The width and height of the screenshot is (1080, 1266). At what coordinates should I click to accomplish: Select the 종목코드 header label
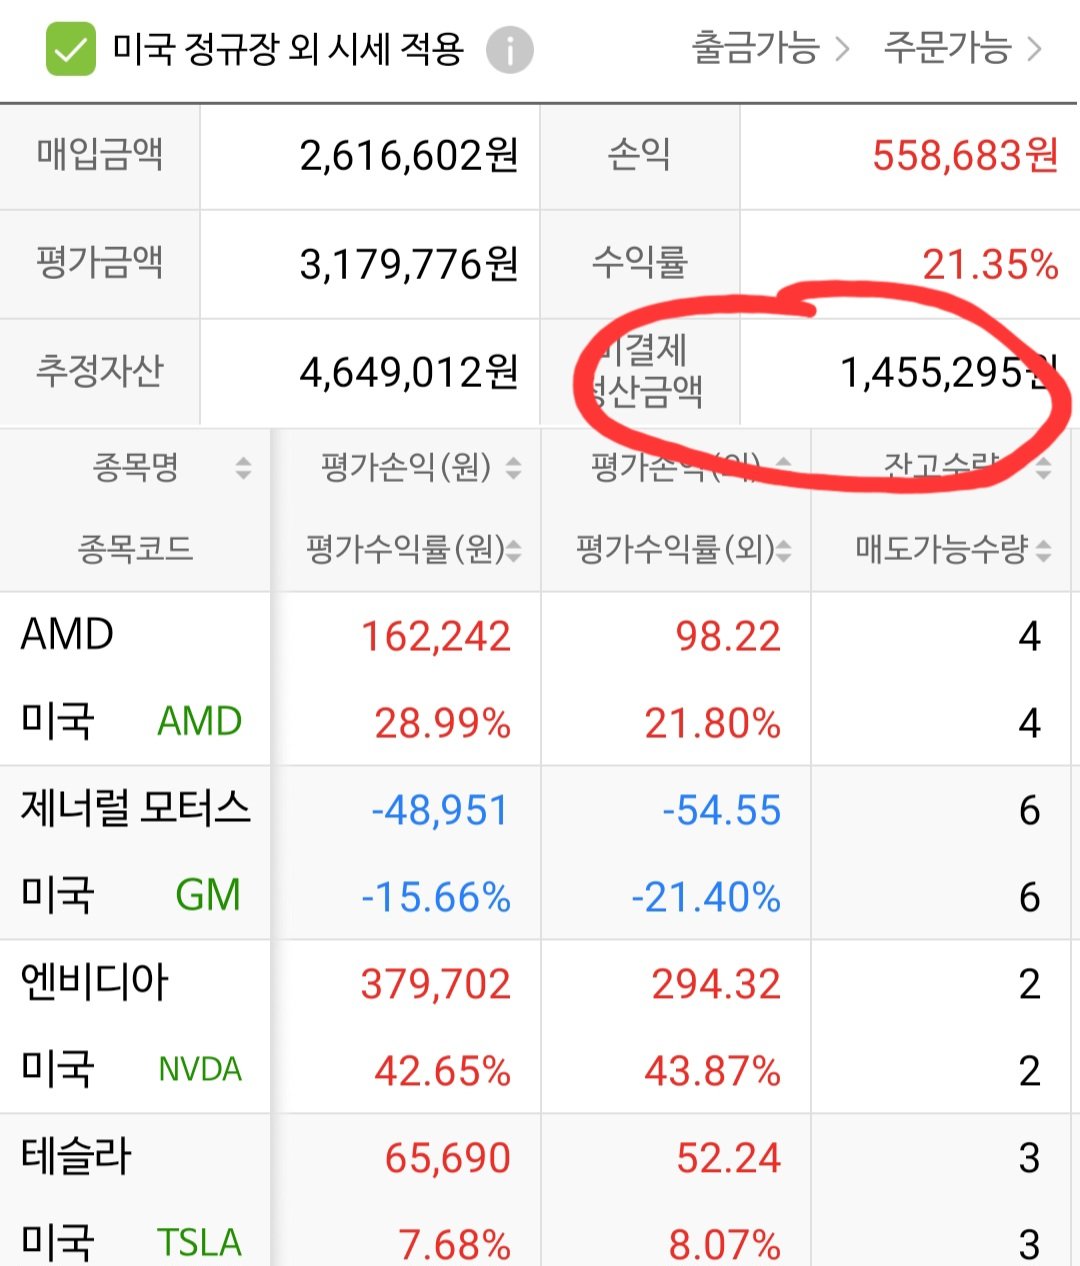135,549
